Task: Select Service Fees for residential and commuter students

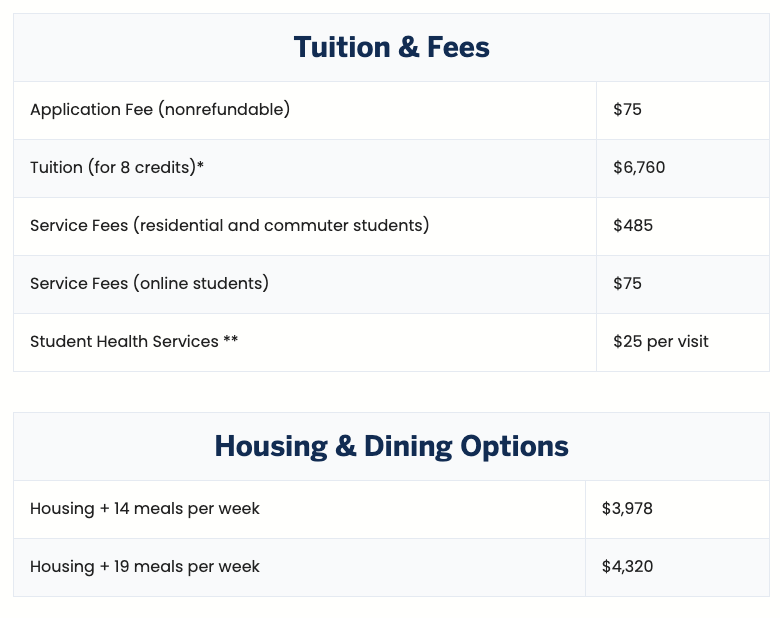Action: pos(229,225)
